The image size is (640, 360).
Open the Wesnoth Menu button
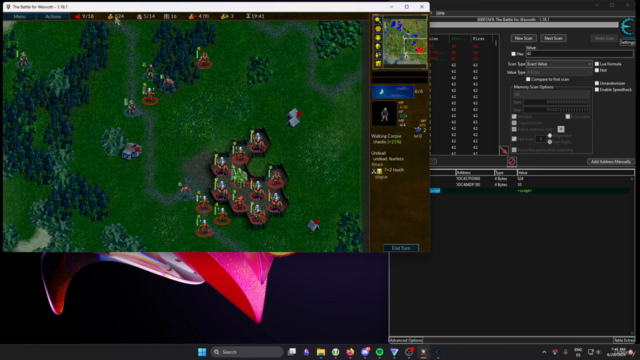tap(20, 16)
